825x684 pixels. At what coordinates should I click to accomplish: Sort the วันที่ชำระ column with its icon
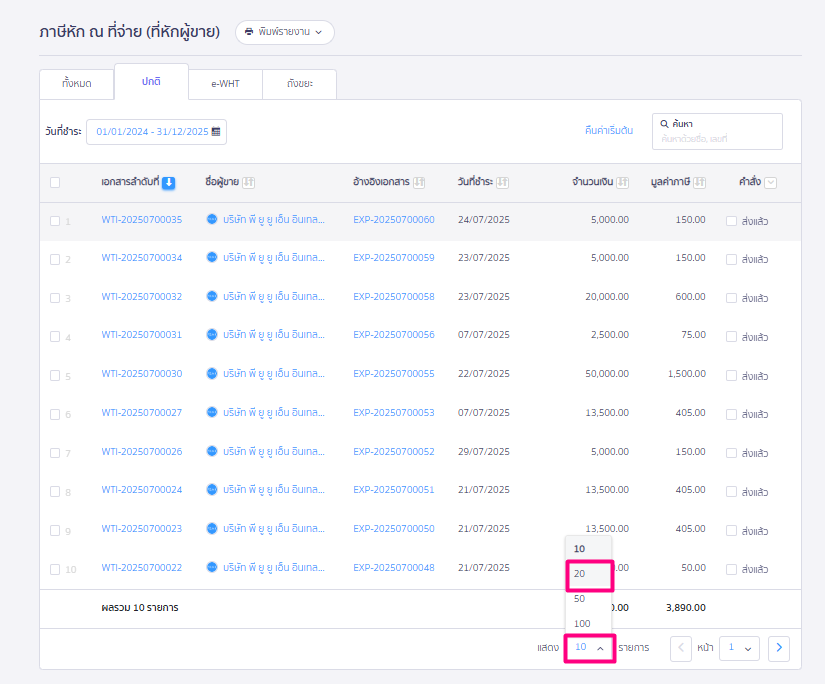(502, 183)
